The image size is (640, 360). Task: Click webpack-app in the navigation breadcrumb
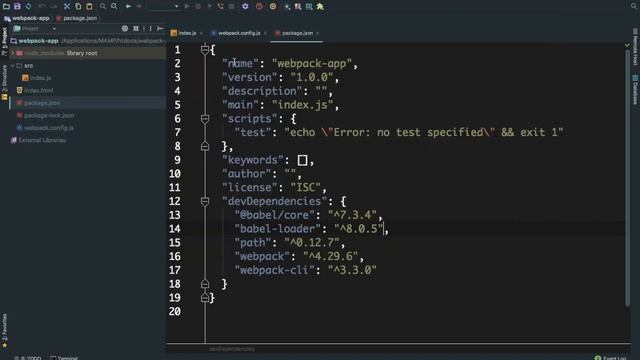pyautogui.click(x=27, y=18)
